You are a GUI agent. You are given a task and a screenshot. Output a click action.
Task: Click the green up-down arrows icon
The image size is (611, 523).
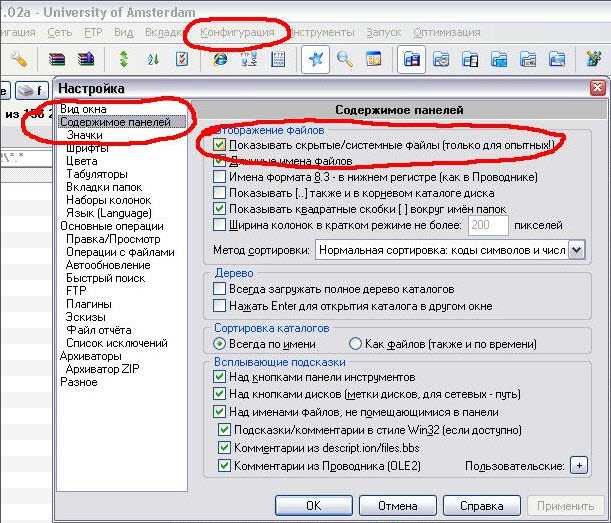[x=124, y=60]
